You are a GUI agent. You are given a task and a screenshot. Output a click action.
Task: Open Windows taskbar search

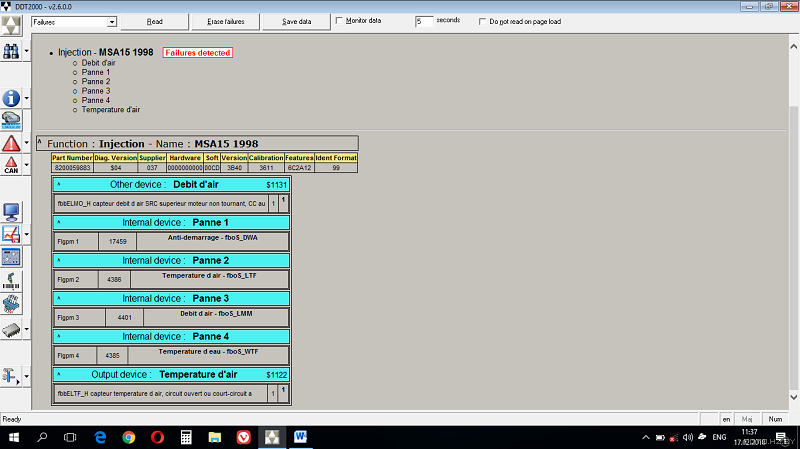(x=42, y=437)
